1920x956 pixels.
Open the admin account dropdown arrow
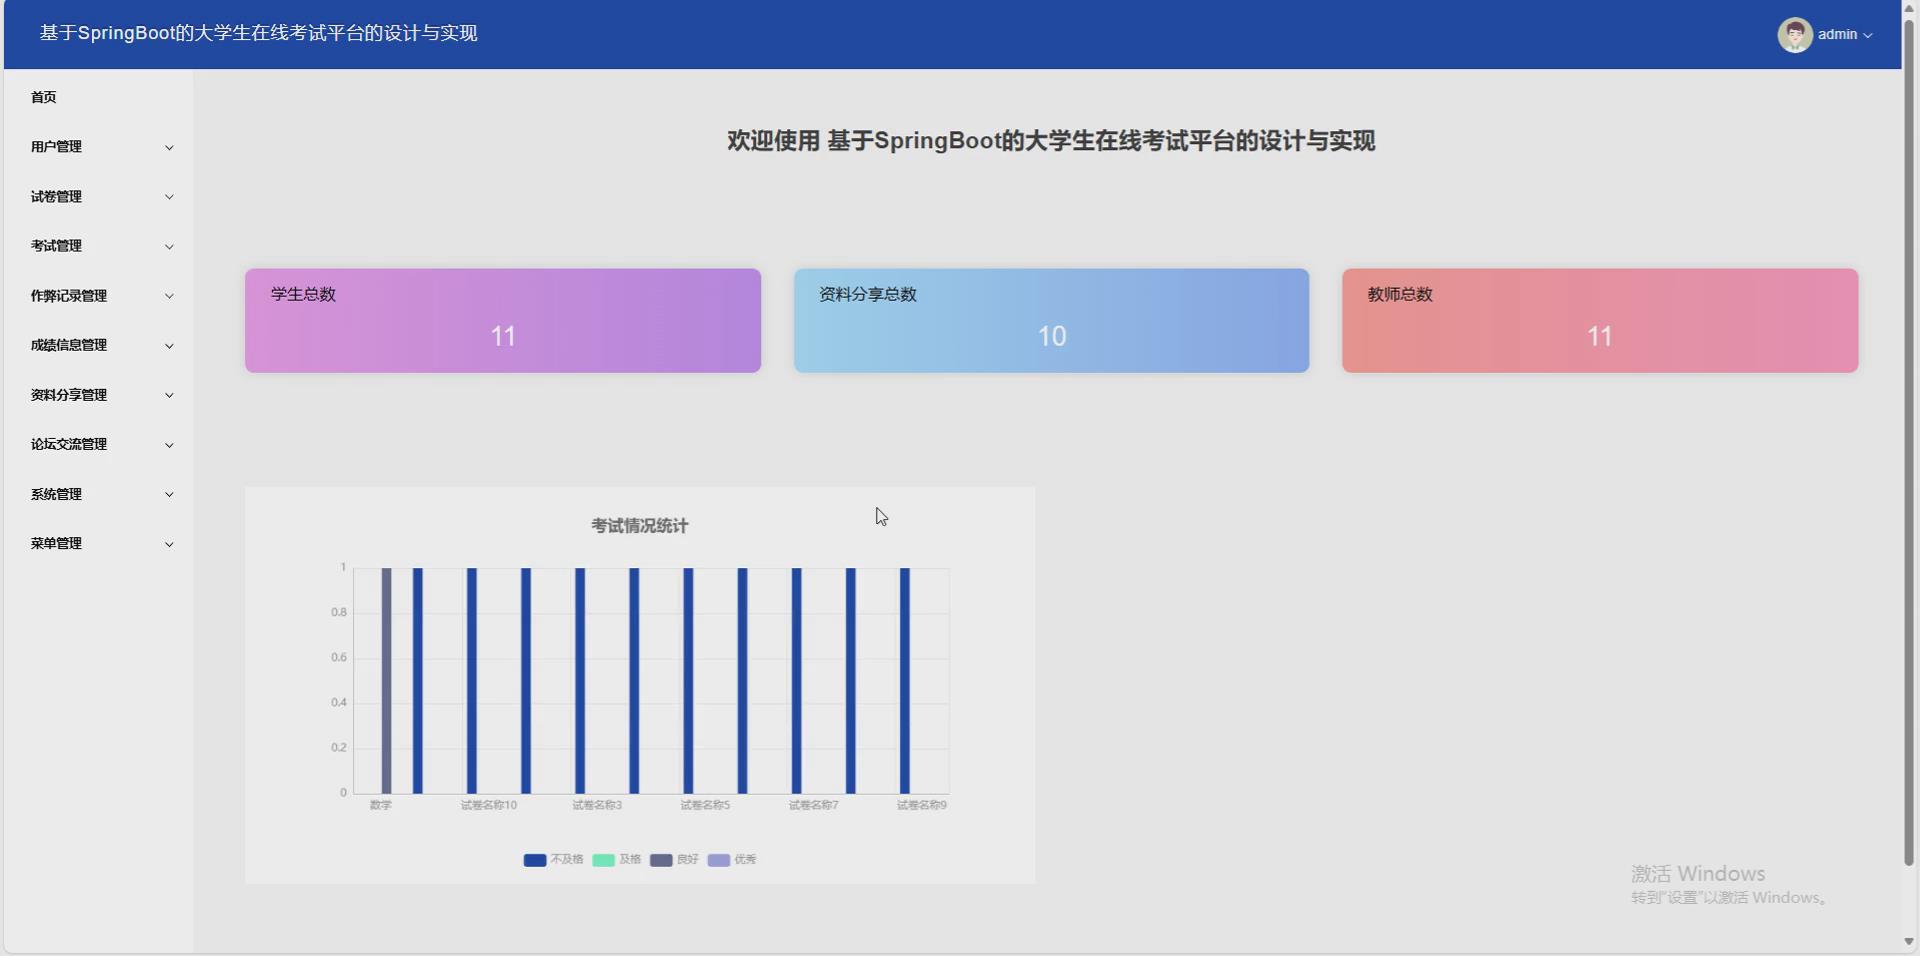[1867, 36]
